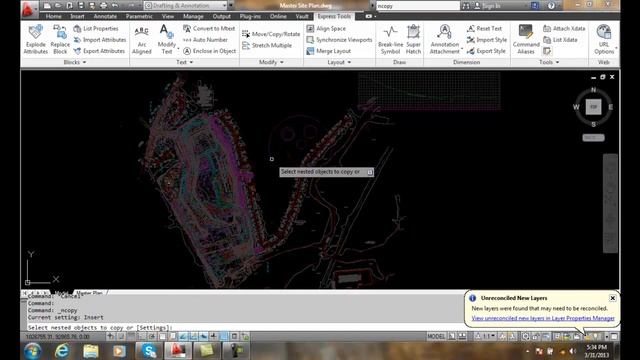Launch Move/Copy/Rotate tool

click(x=271, y=34)
